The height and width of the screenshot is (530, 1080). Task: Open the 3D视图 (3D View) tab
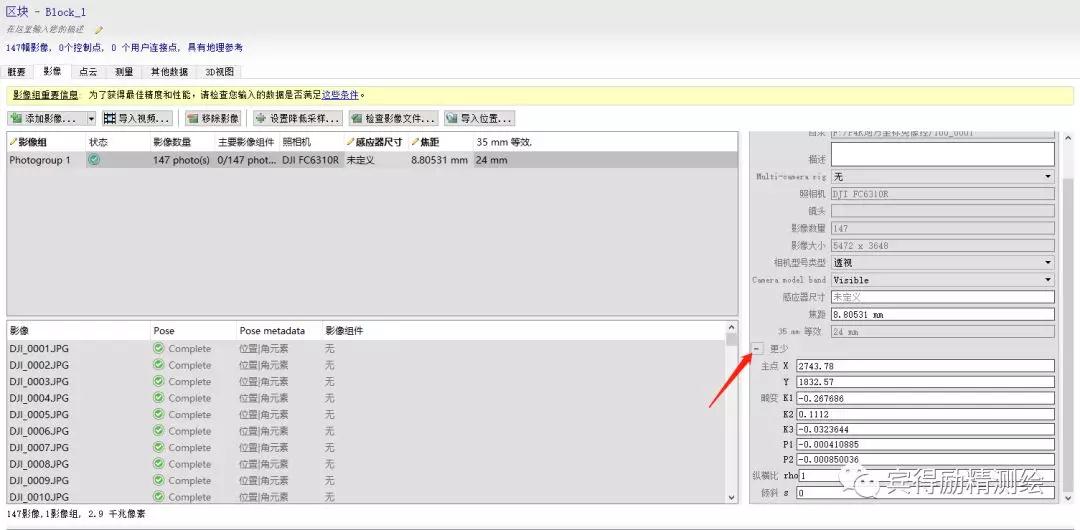pos(219,72)
